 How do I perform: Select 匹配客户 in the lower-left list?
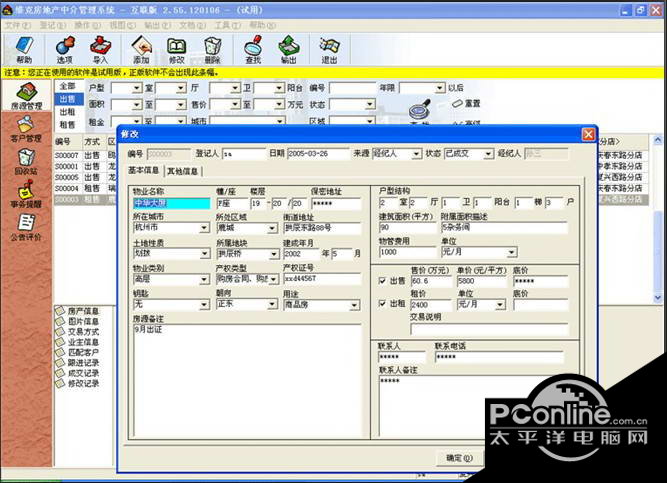coord(78,352)
